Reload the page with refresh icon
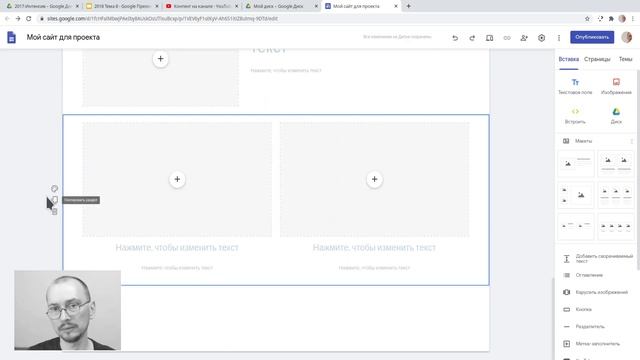This screenshot has width=640, height=360. coord(29,18)
